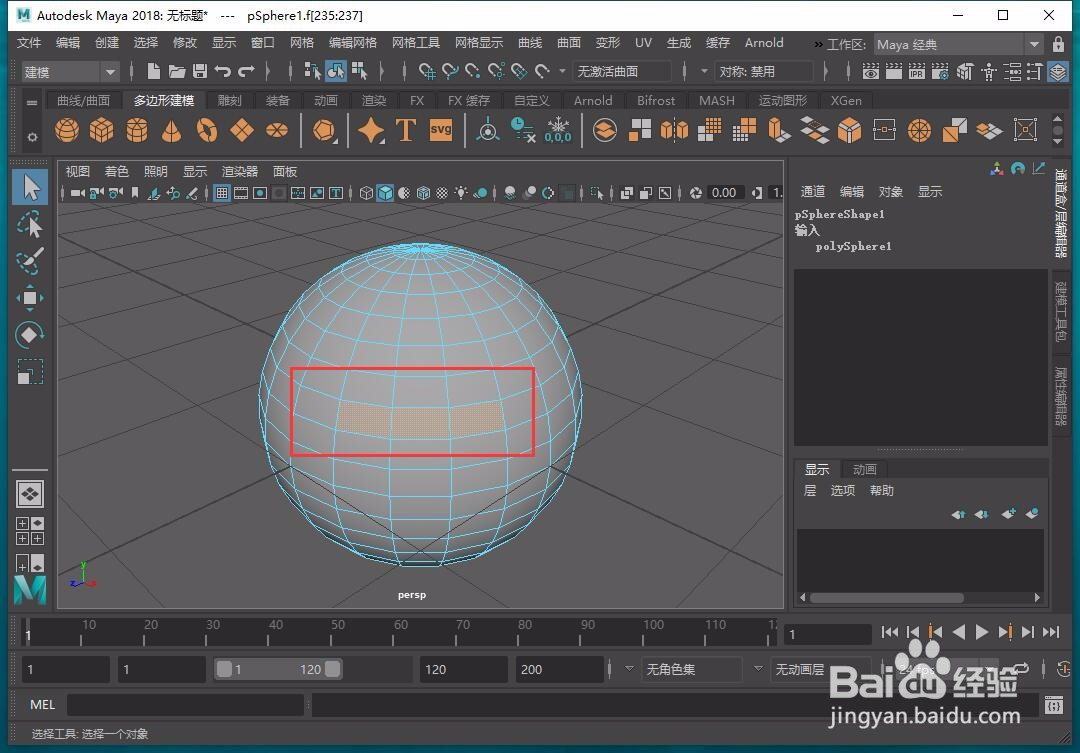Click play backwards button
Image resolution: width=1080 pixels, height=753 pixels.
(958, 632)
